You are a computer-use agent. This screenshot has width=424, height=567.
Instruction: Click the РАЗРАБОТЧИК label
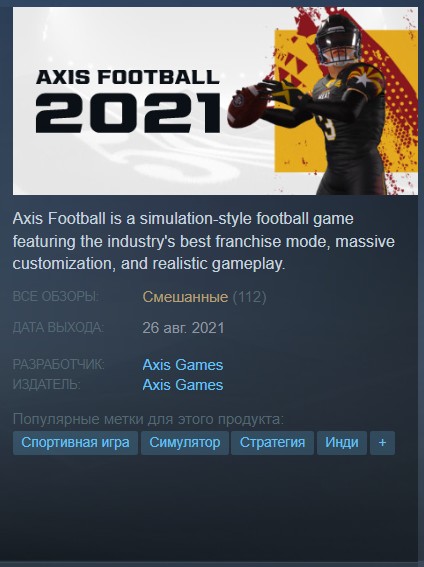click(59, 364)
